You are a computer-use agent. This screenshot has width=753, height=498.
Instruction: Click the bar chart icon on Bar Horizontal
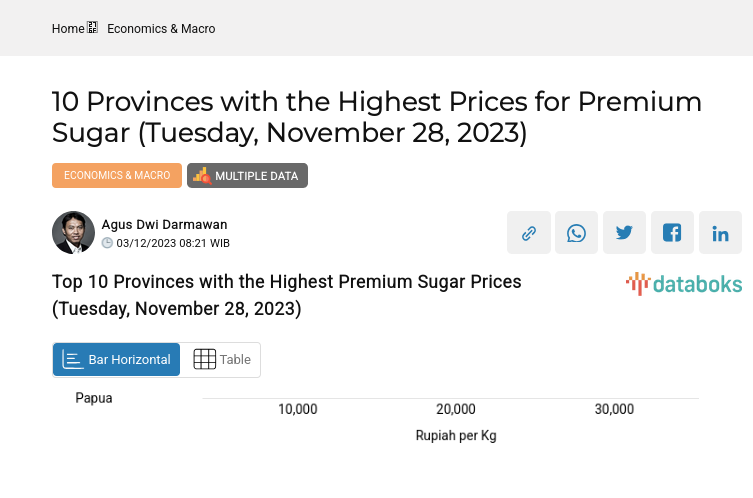coord(72,360)
